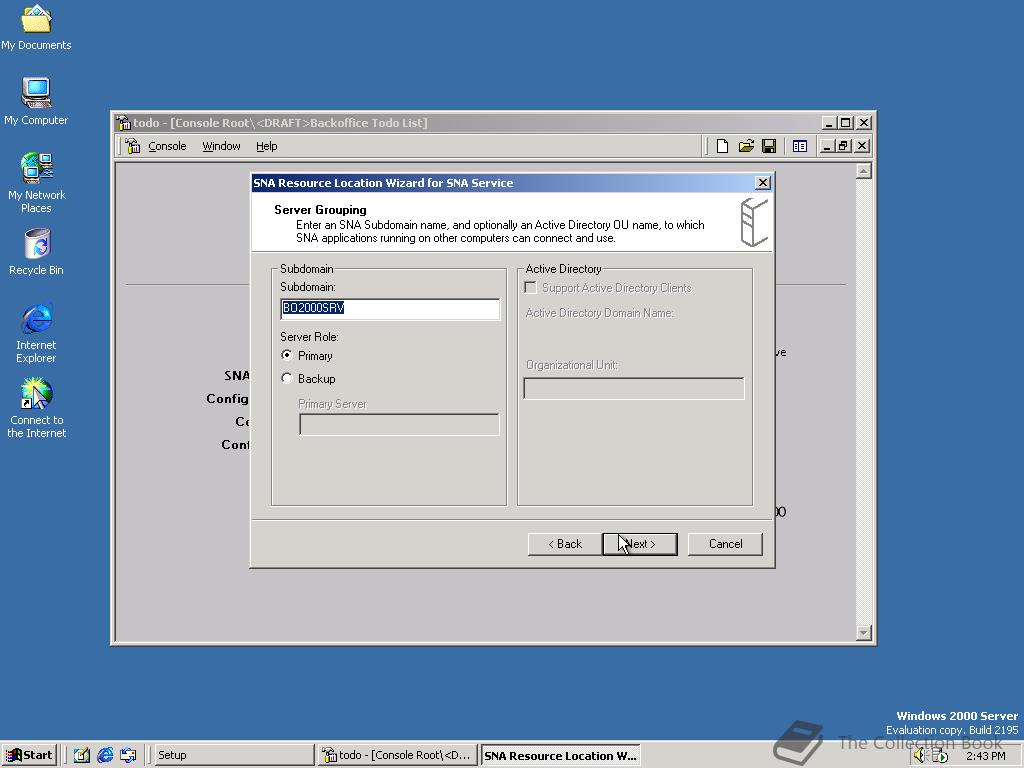The width and height of the screenshot is (1024, 768).
Task: Click the todo window title bar icon
Action: coord(123,123)
